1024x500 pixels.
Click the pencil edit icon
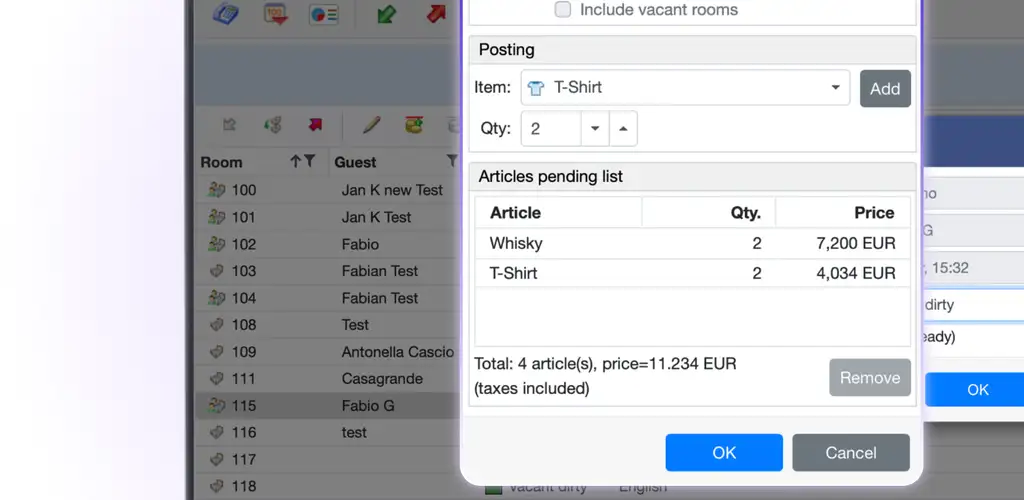click(372, 125)
